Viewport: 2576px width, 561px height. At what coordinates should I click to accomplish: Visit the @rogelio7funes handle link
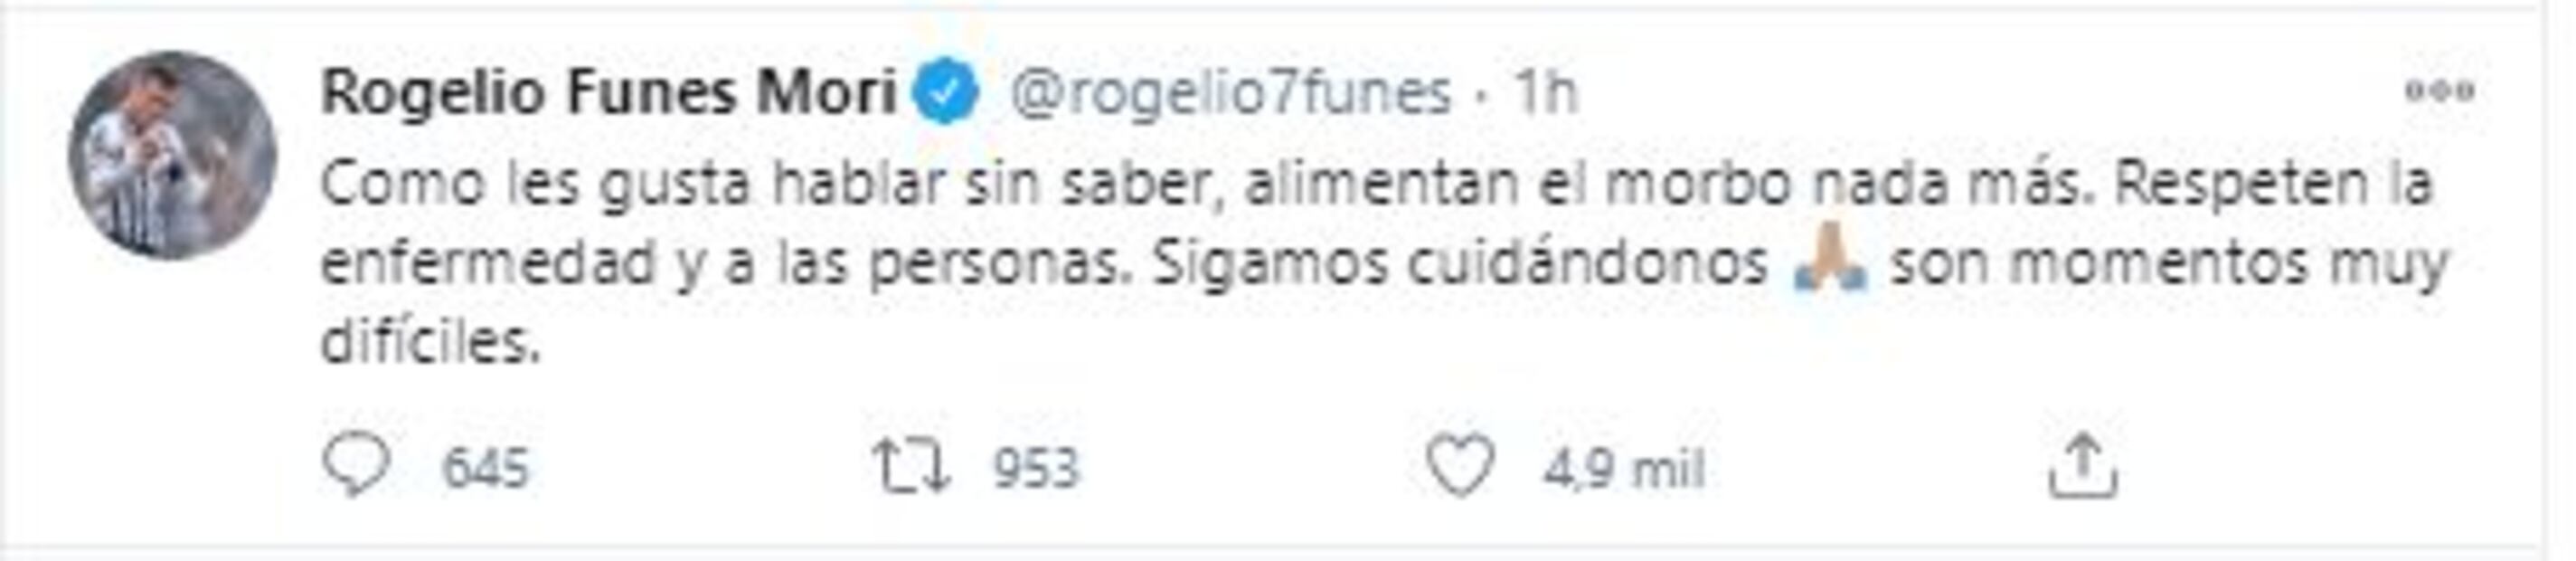coord(1231,94)
